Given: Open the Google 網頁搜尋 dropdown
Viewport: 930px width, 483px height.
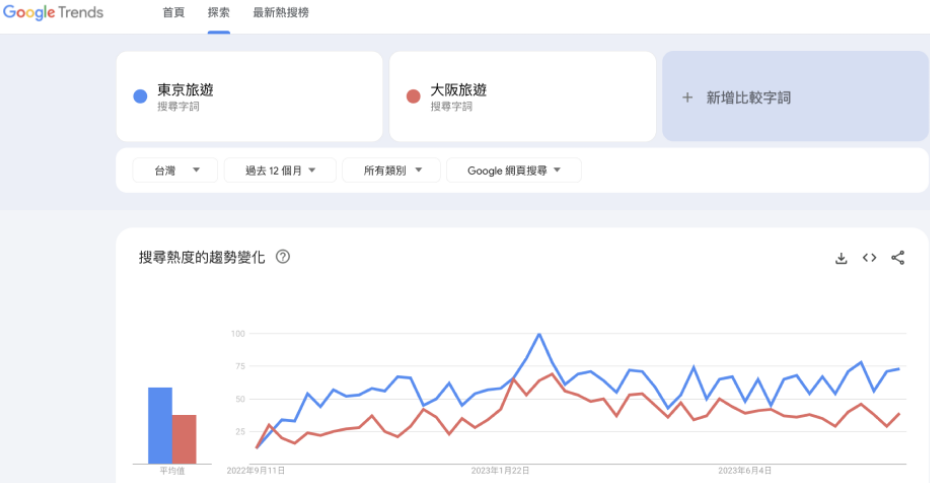Looking at the screenshot, I should coord(514,170).
